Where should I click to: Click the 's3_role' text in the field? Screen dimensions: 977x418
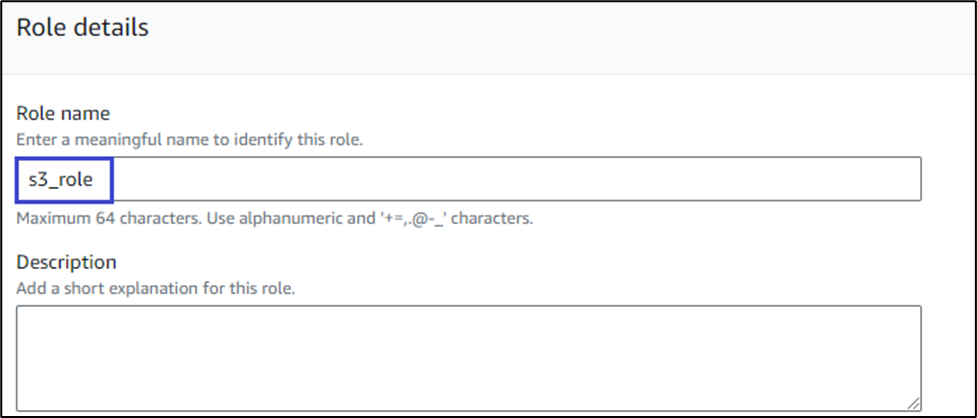pos(60,180)
